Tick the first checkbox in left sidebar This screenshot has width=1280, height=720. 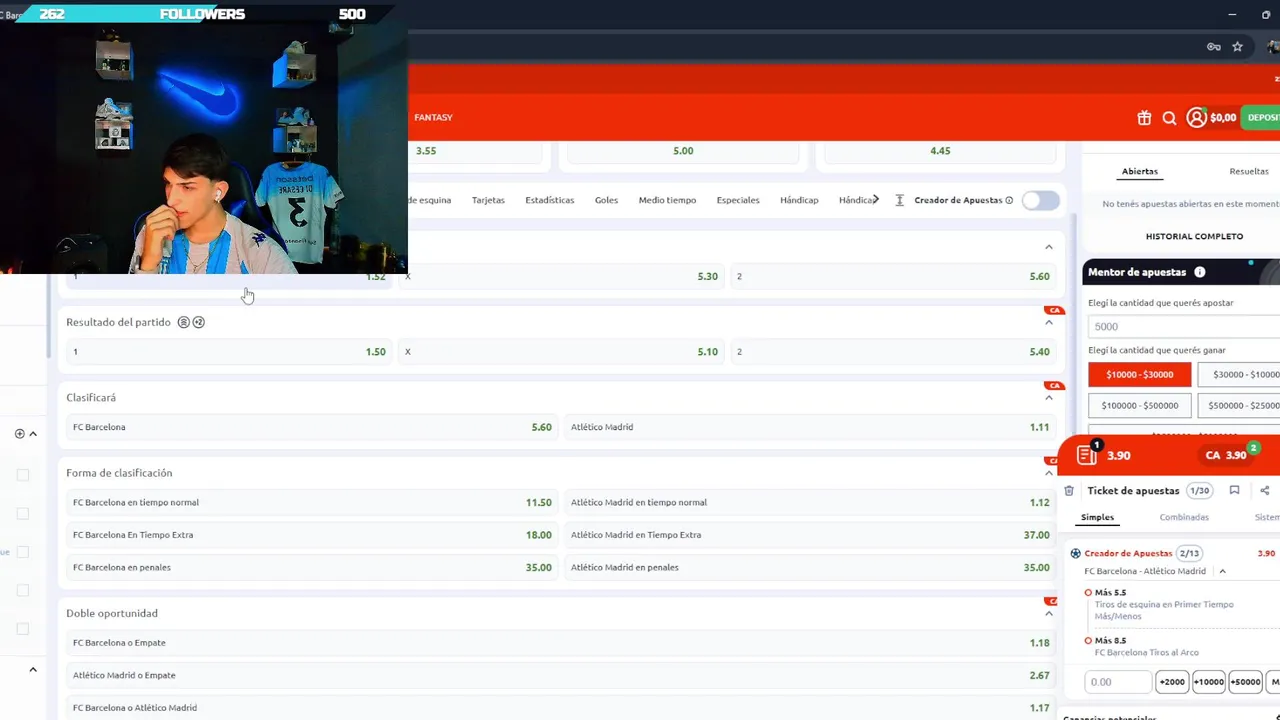(x=22, y=475)
